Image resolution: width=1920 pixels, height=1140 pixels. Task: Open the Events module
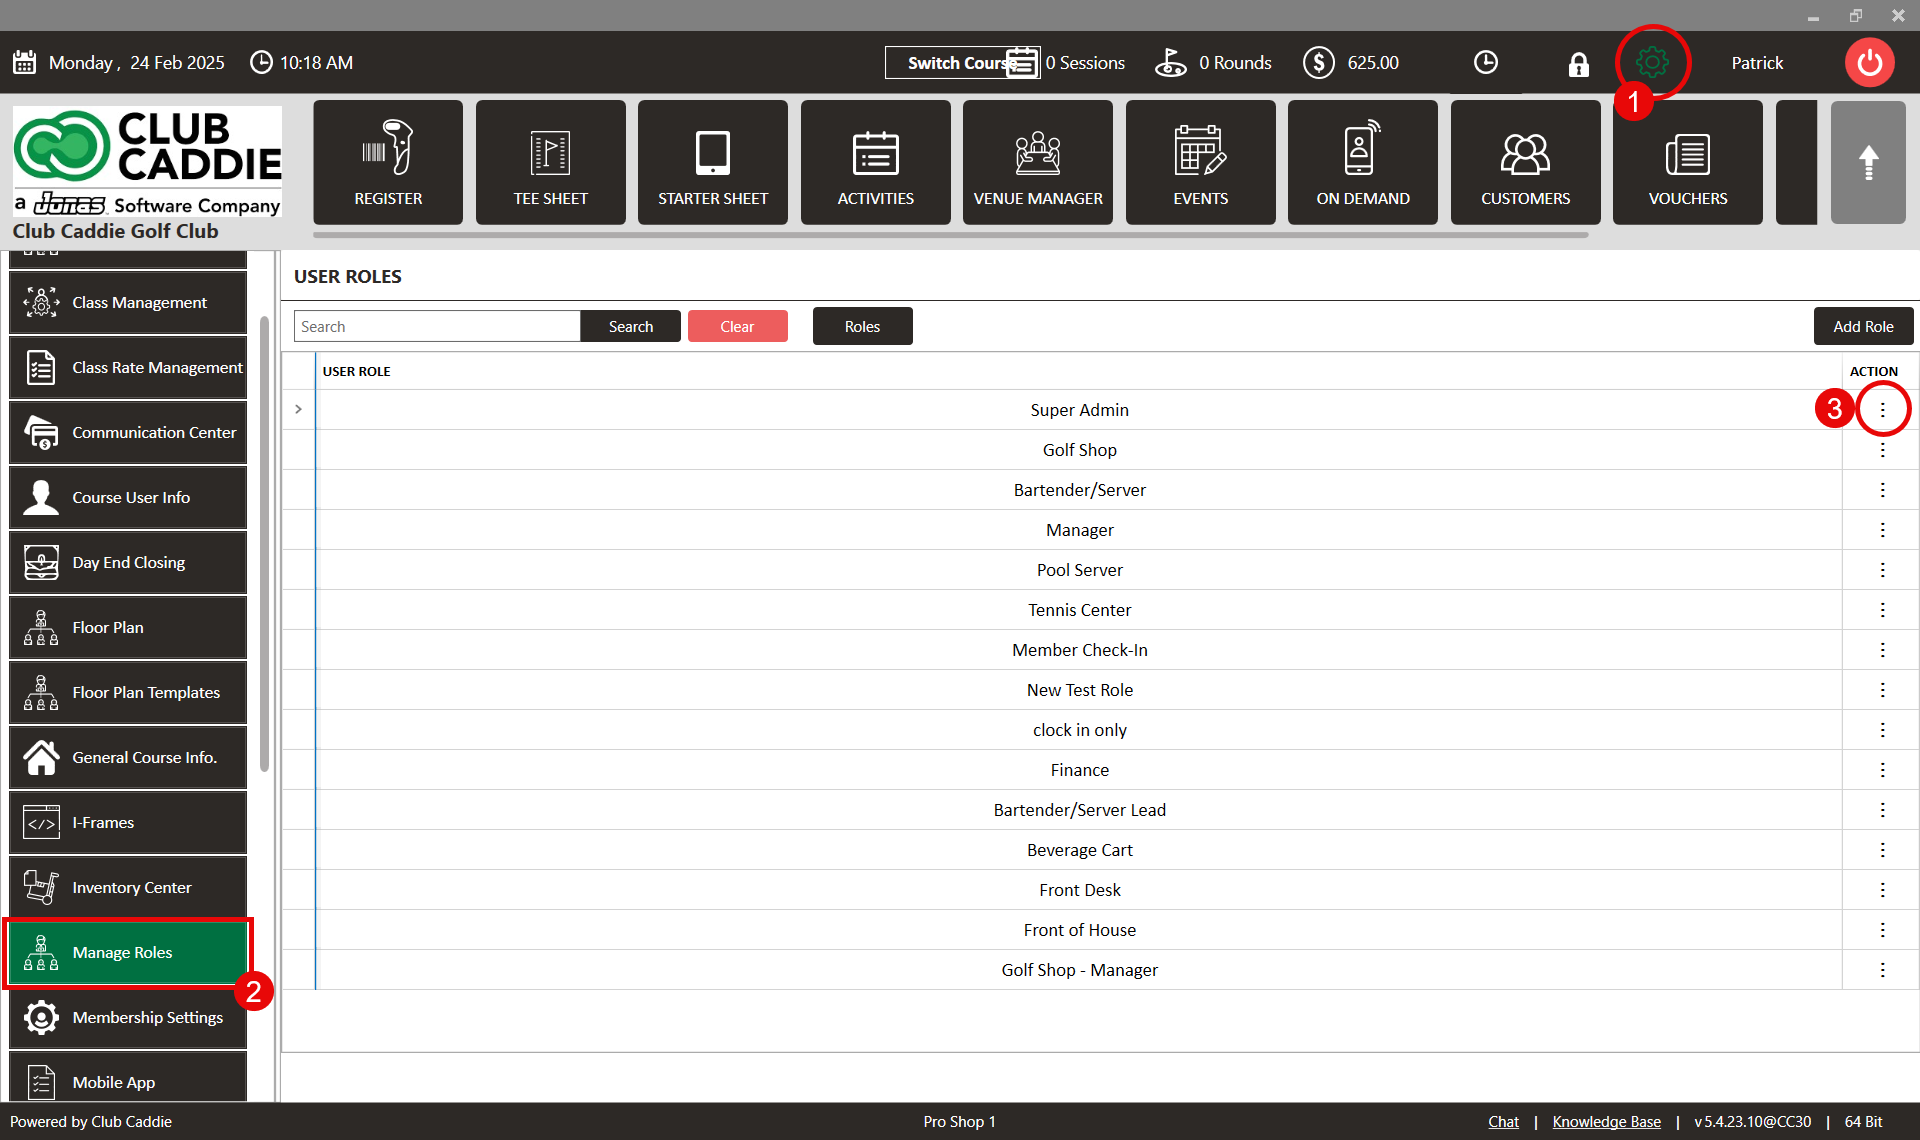click(x=1200, y=162)
